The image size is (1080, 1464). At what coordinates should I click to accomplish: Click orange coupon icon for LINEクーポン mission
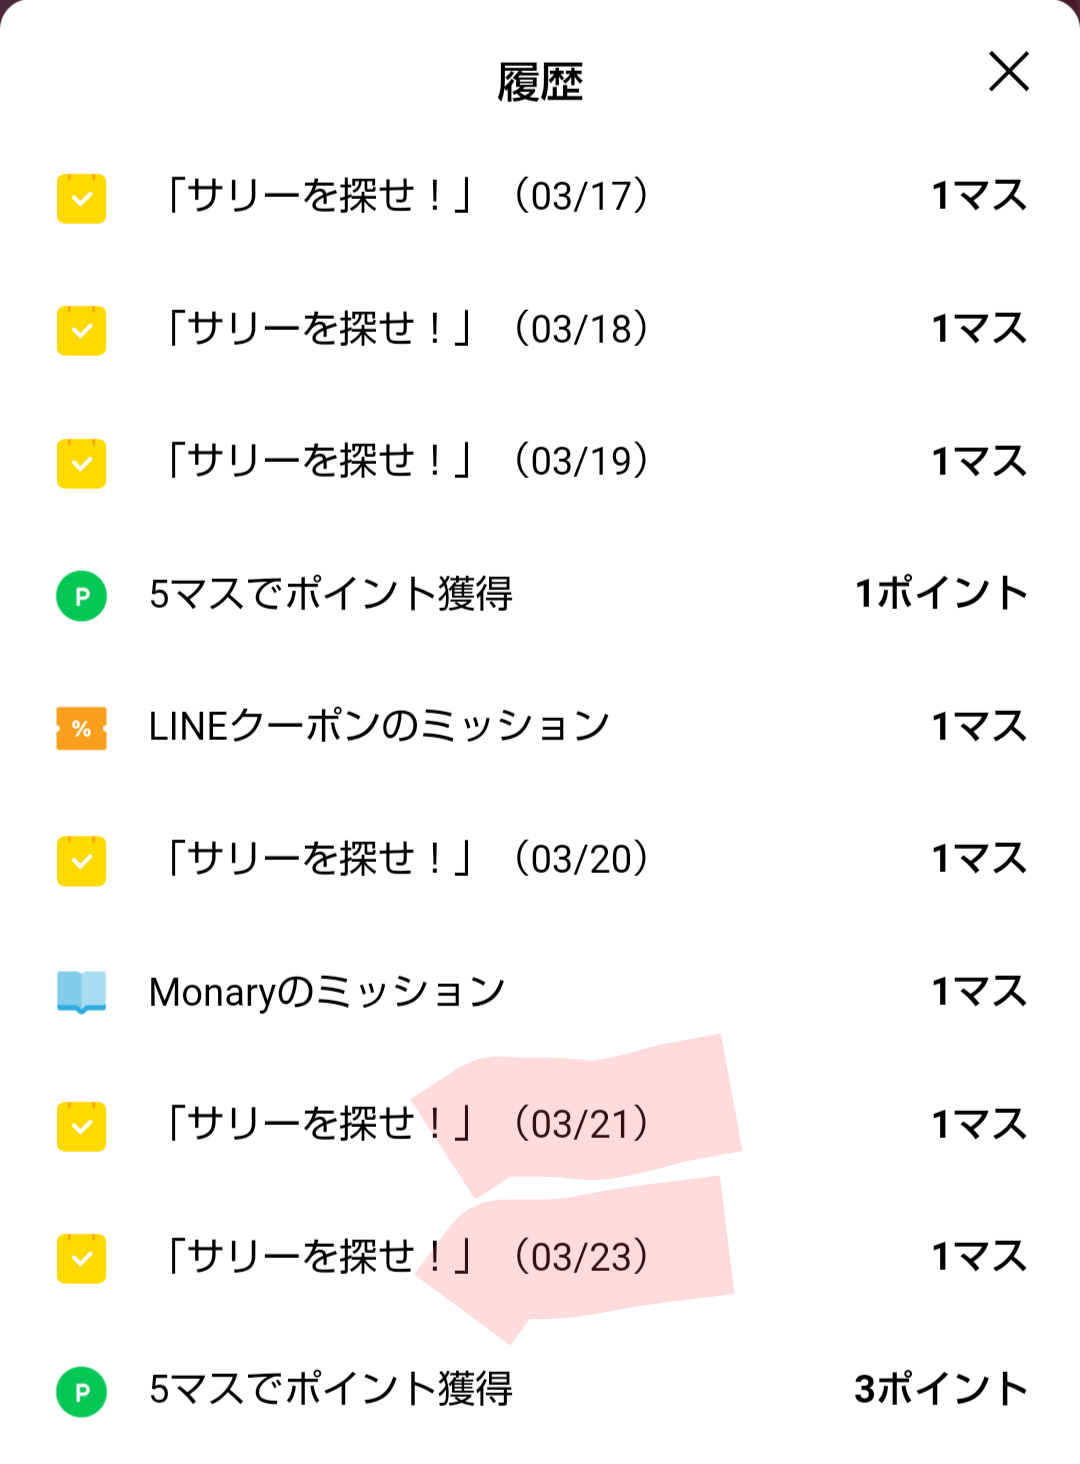82,728
